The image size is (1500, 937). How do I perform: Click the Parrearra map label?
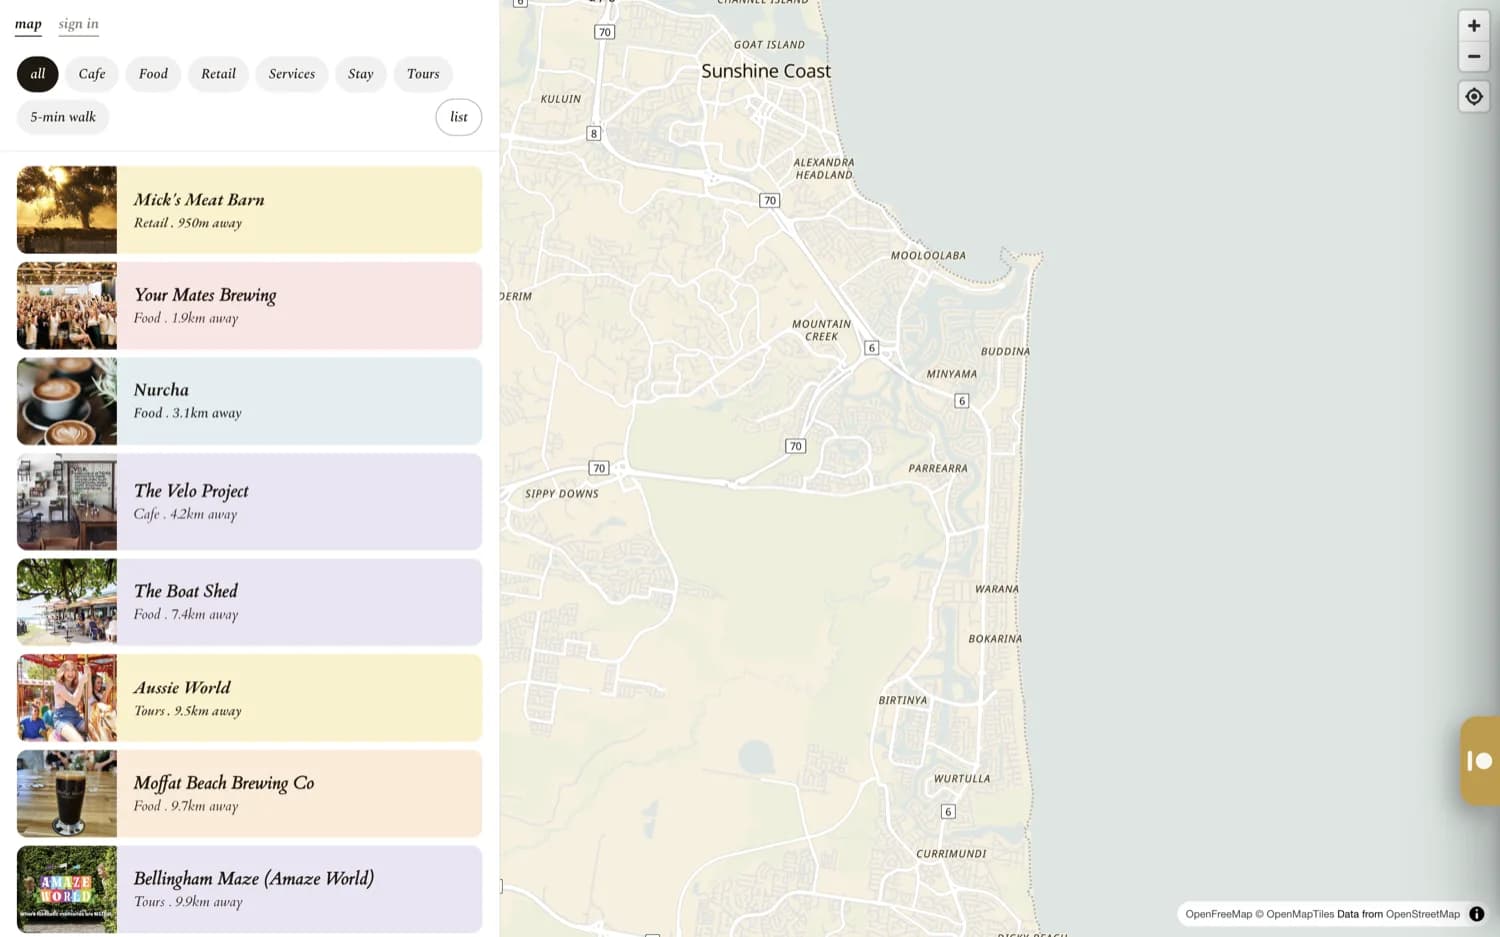tap(938, 468)
